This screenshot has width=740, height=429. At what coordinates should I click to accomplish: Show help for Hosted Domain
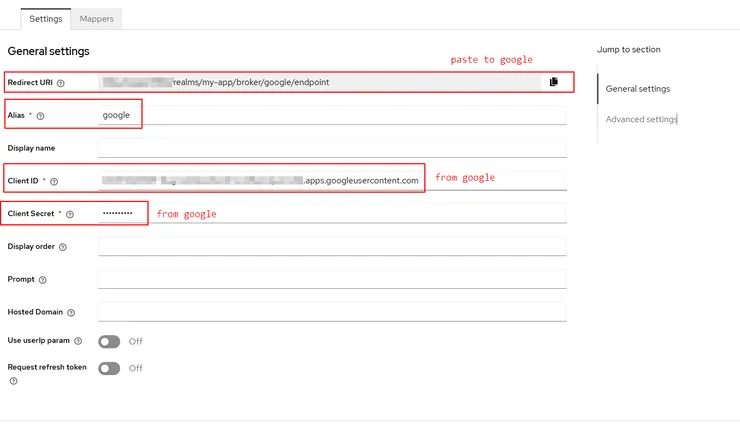tap(71, 312)
